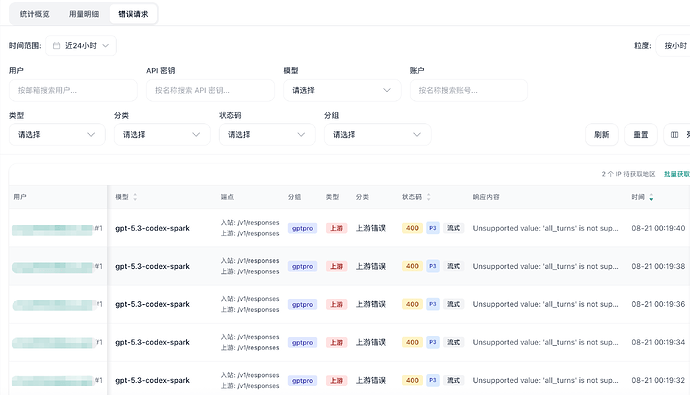Open the 类型 filter dropdown
This screenshot has width=690, height=395.
tap(57, 135)
